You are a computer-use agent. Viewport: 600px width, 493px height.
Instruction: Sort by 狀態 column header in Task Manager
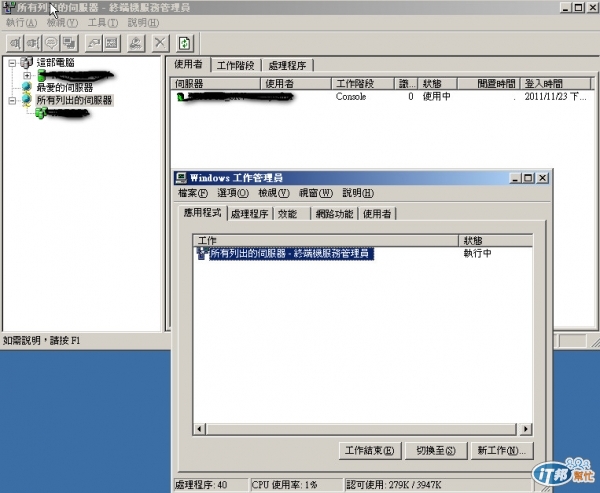pyautogui.click(x=496, y=240)
